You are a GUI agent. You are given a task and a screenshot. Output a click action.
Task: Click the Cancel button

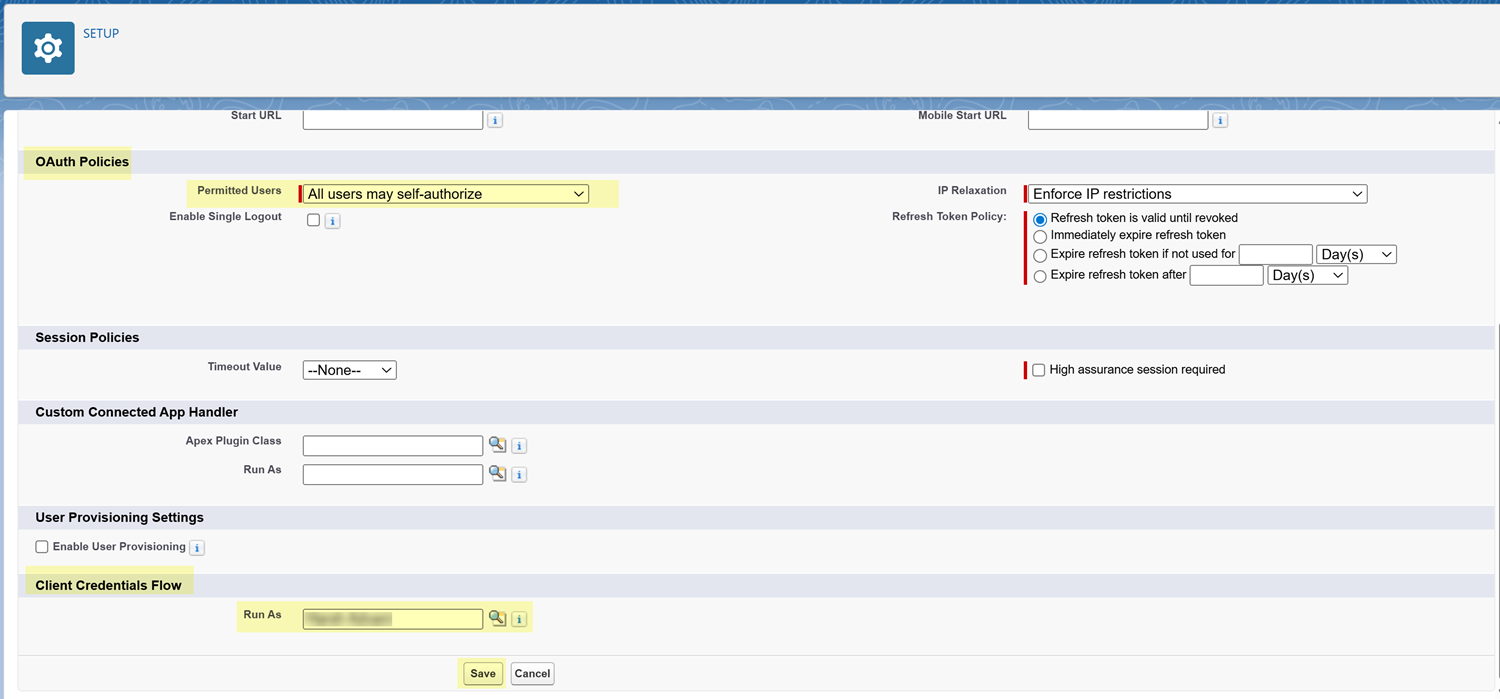coord(532,674)
